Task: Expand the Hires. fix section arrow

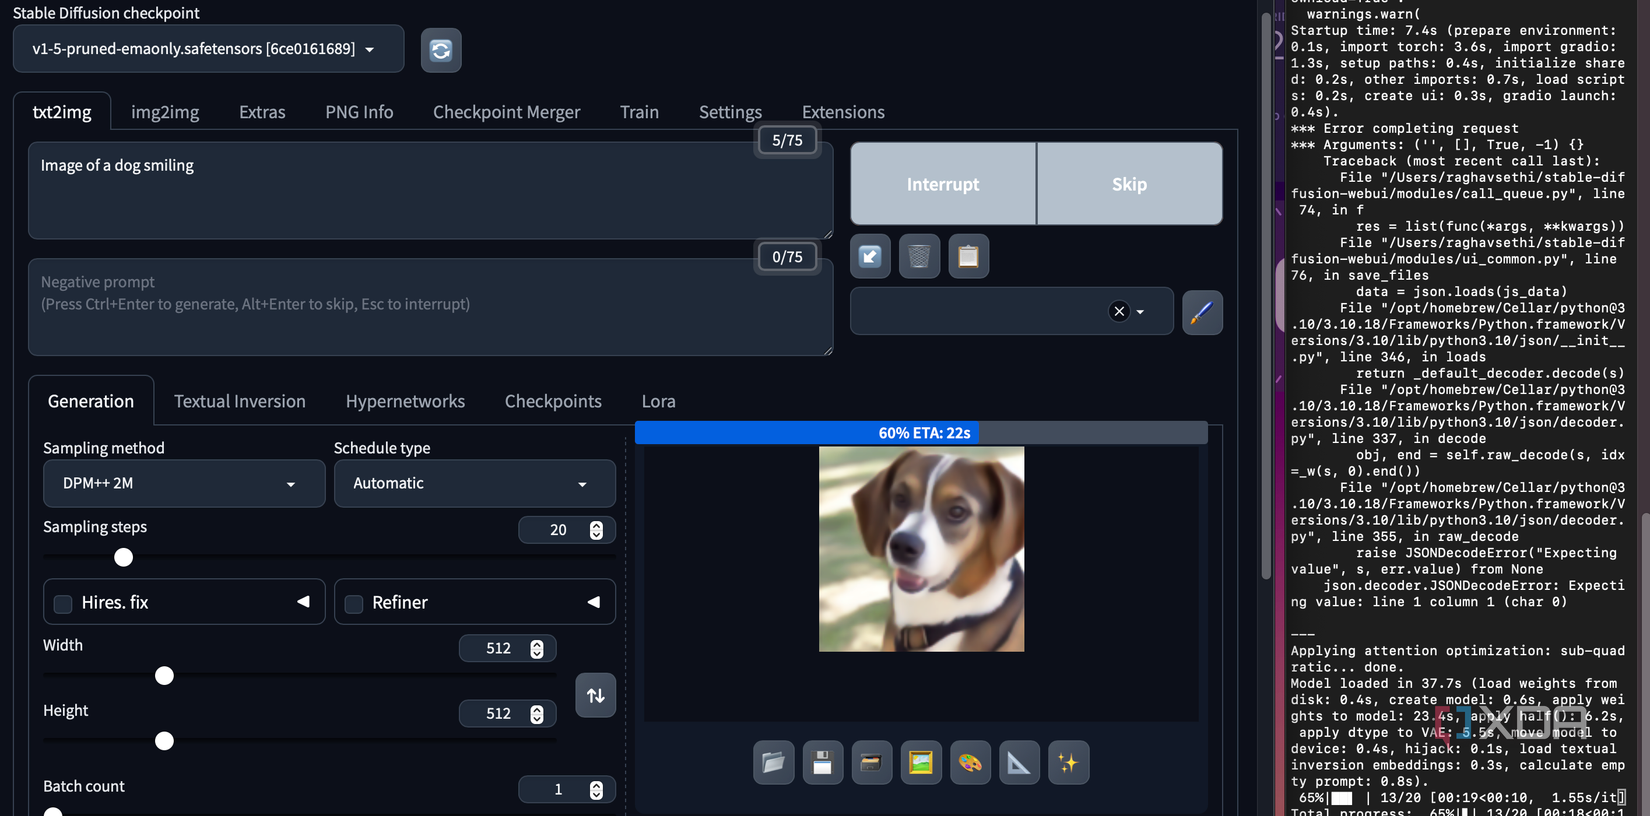Action: [303, 602]
